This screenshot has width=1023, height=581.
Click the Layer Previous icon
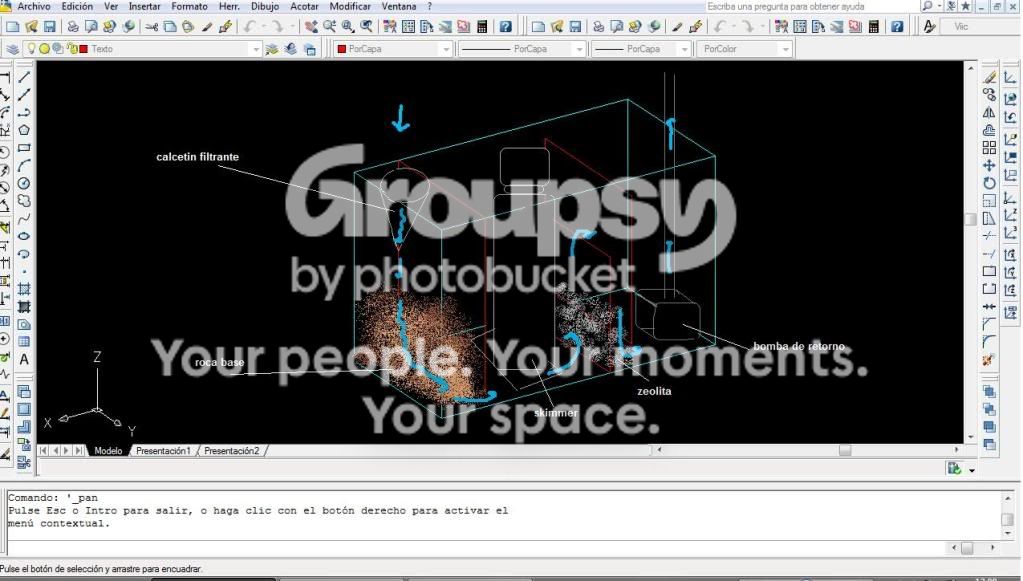click(291, 50)
